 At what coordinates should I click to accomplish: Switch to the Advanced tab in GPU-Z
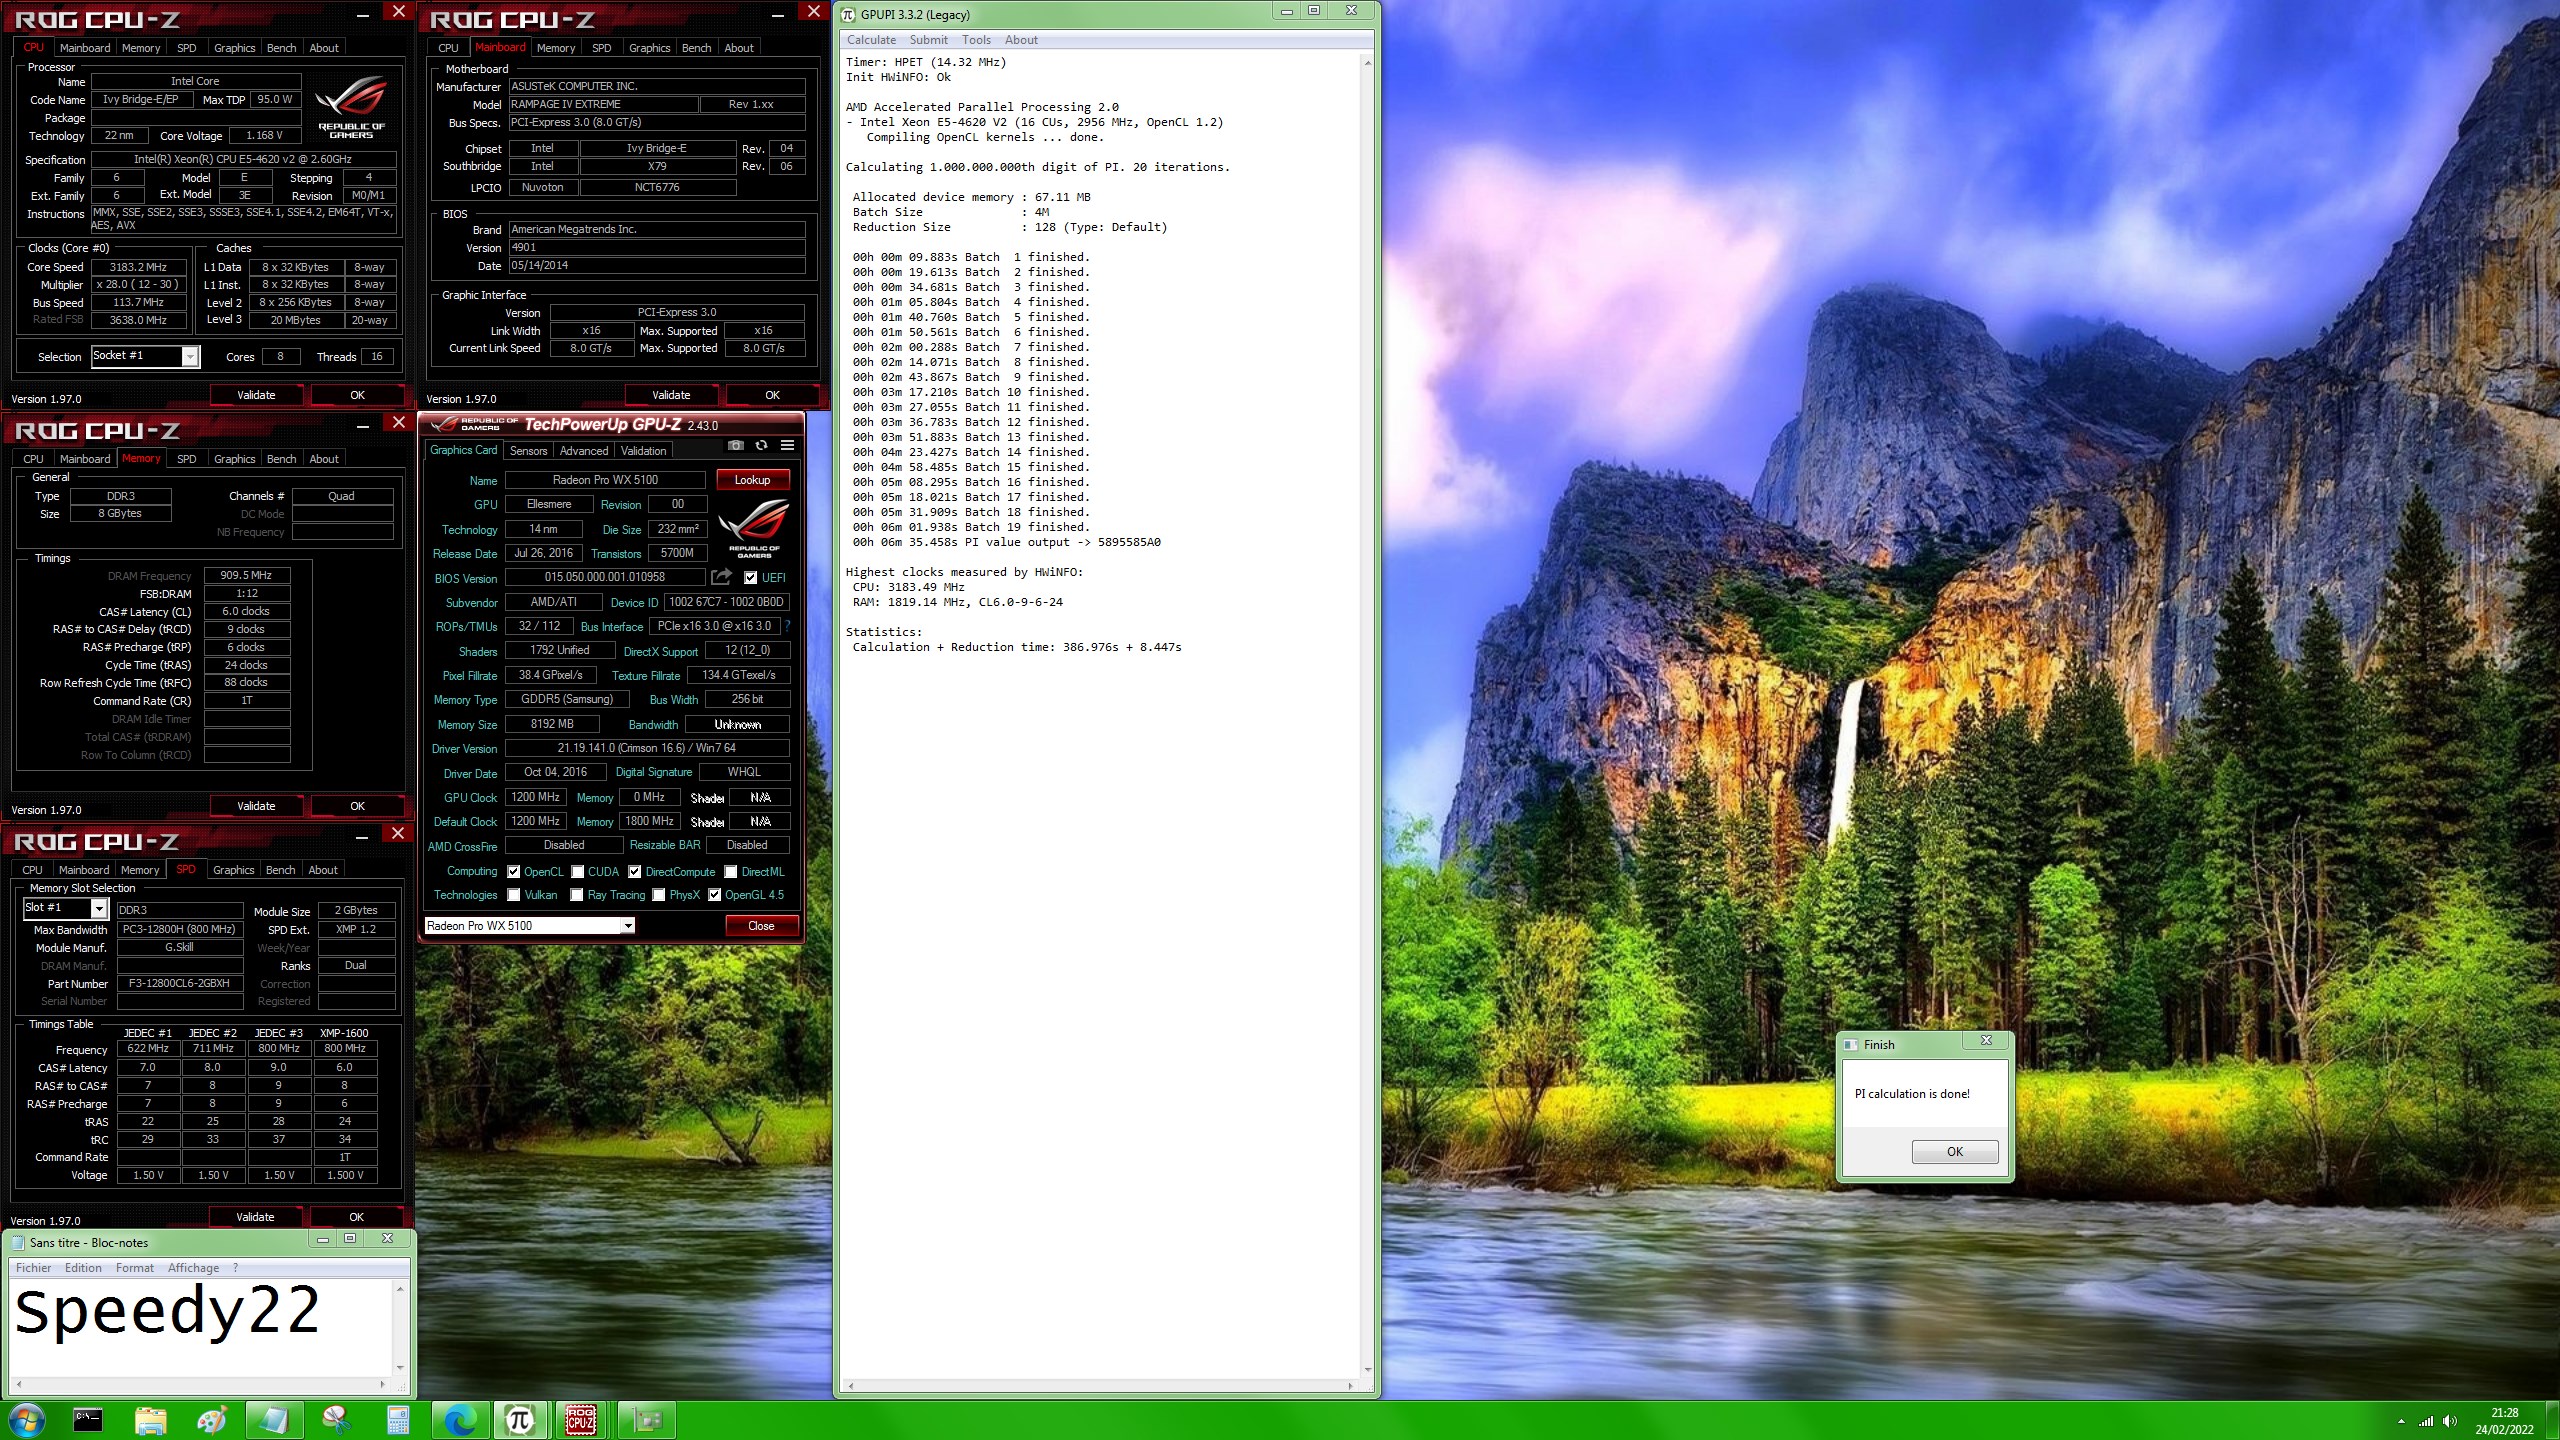(x=584, y=451)
